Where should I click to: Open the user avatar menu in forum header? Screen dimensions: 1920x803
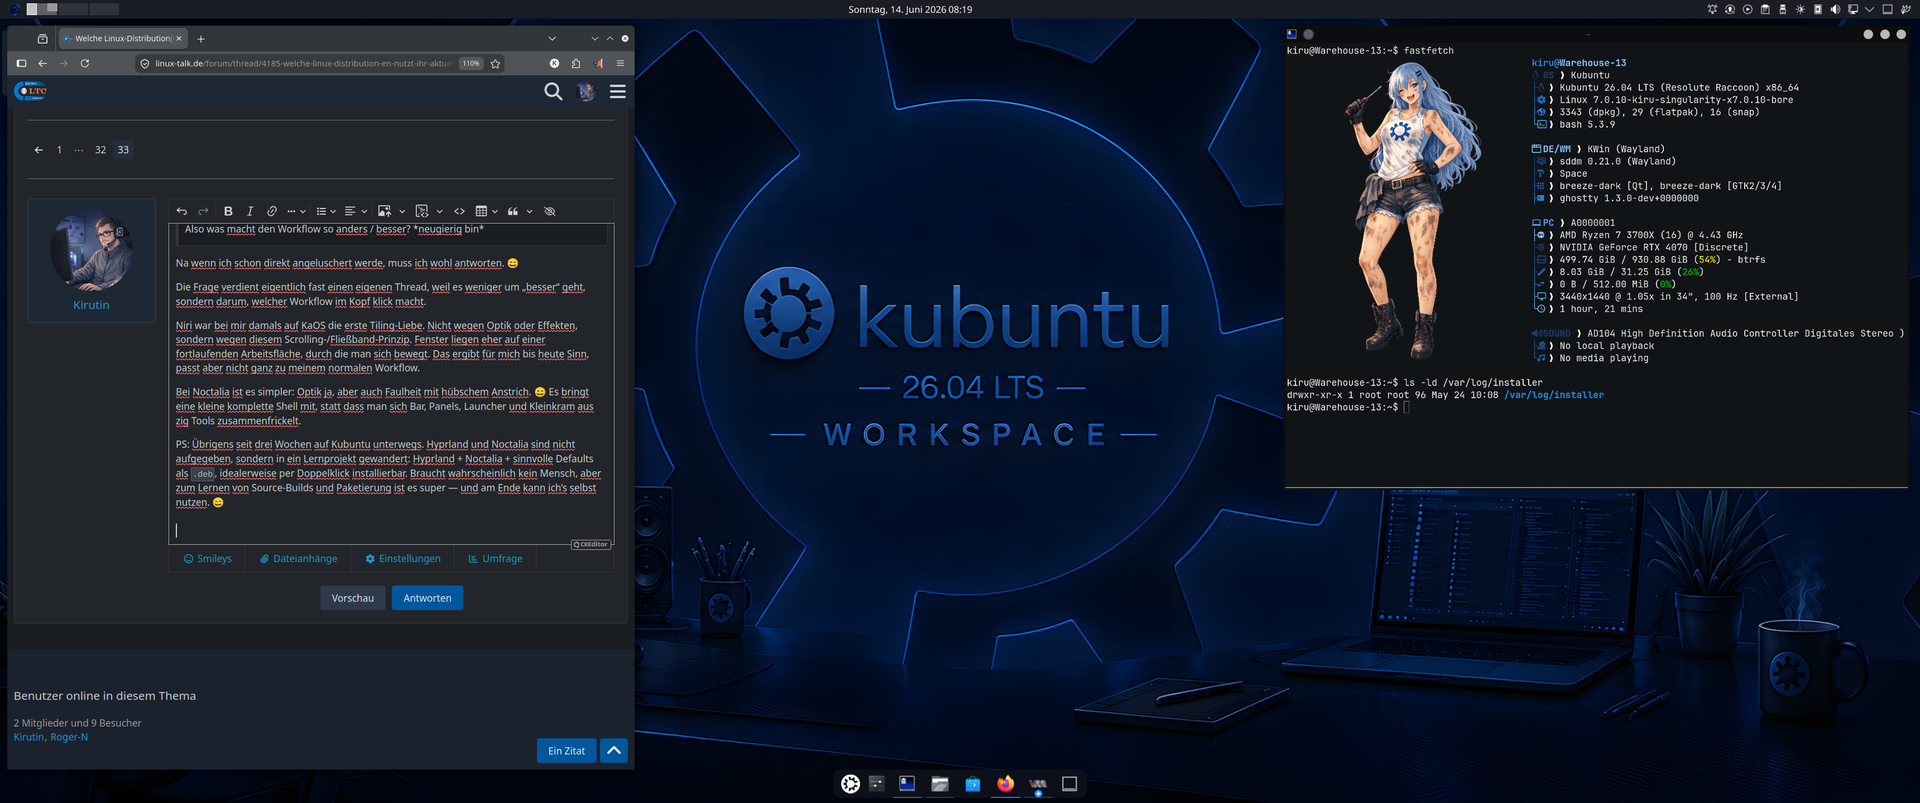(586, 92)
